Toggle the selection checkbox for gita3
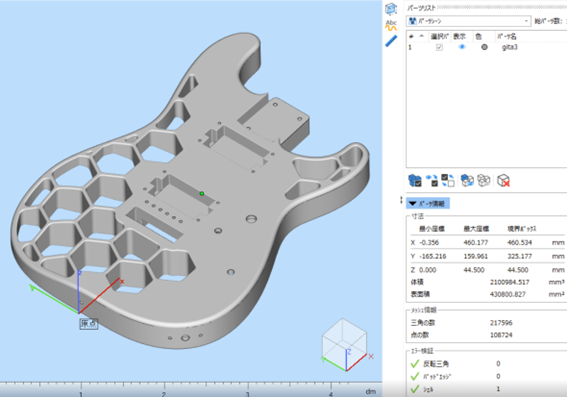This screenshot has width=567, height=397. click(x=439, y=47)
